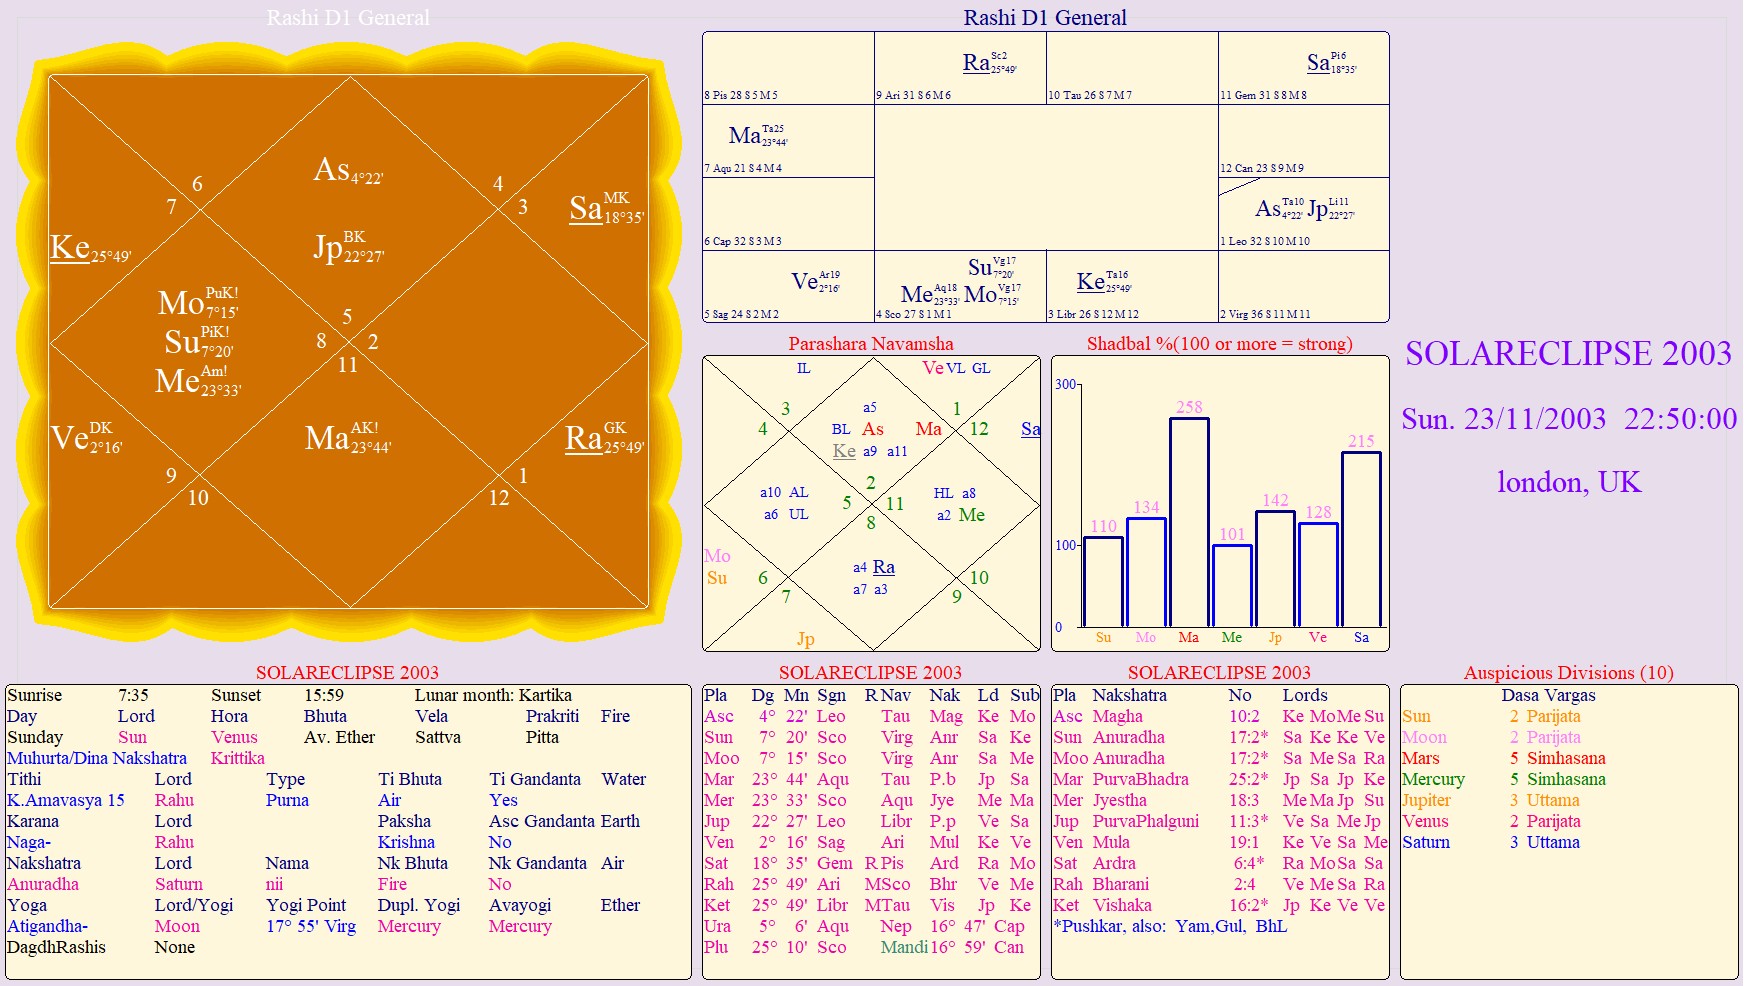Click the Venus bar labeled 128 in Shadbal chart
Image resolution: width=1744 pixels, height=986 pixels.
tap(1318, 575)
